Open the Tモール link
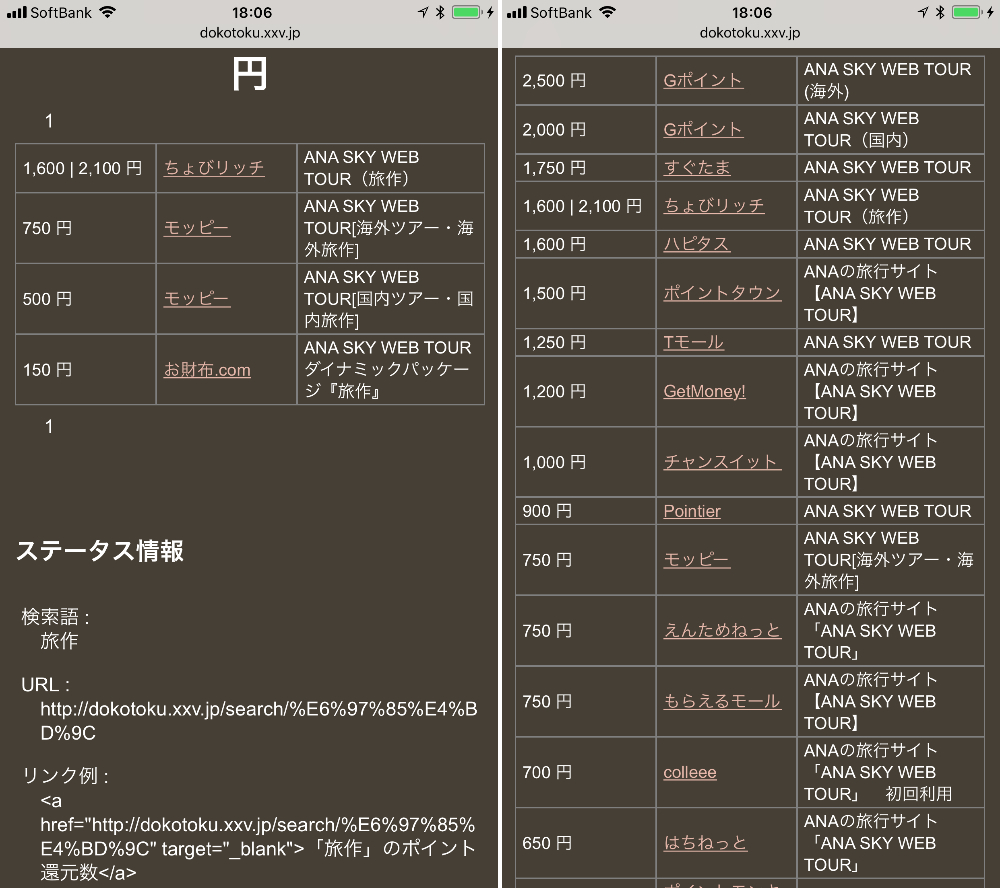 click(x=693, y=342)
